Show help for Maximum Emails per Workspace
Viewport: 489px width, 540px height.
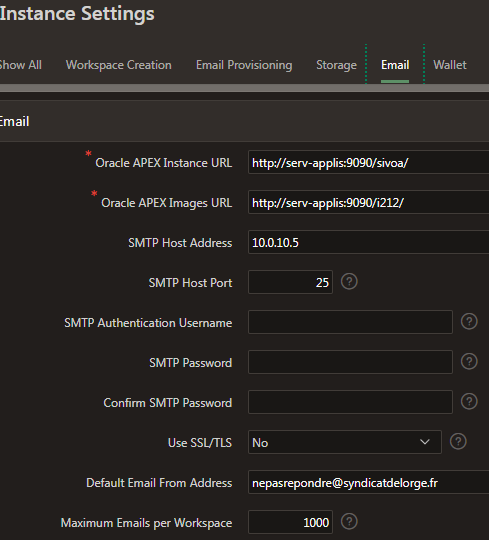click(x=349, y=521)
